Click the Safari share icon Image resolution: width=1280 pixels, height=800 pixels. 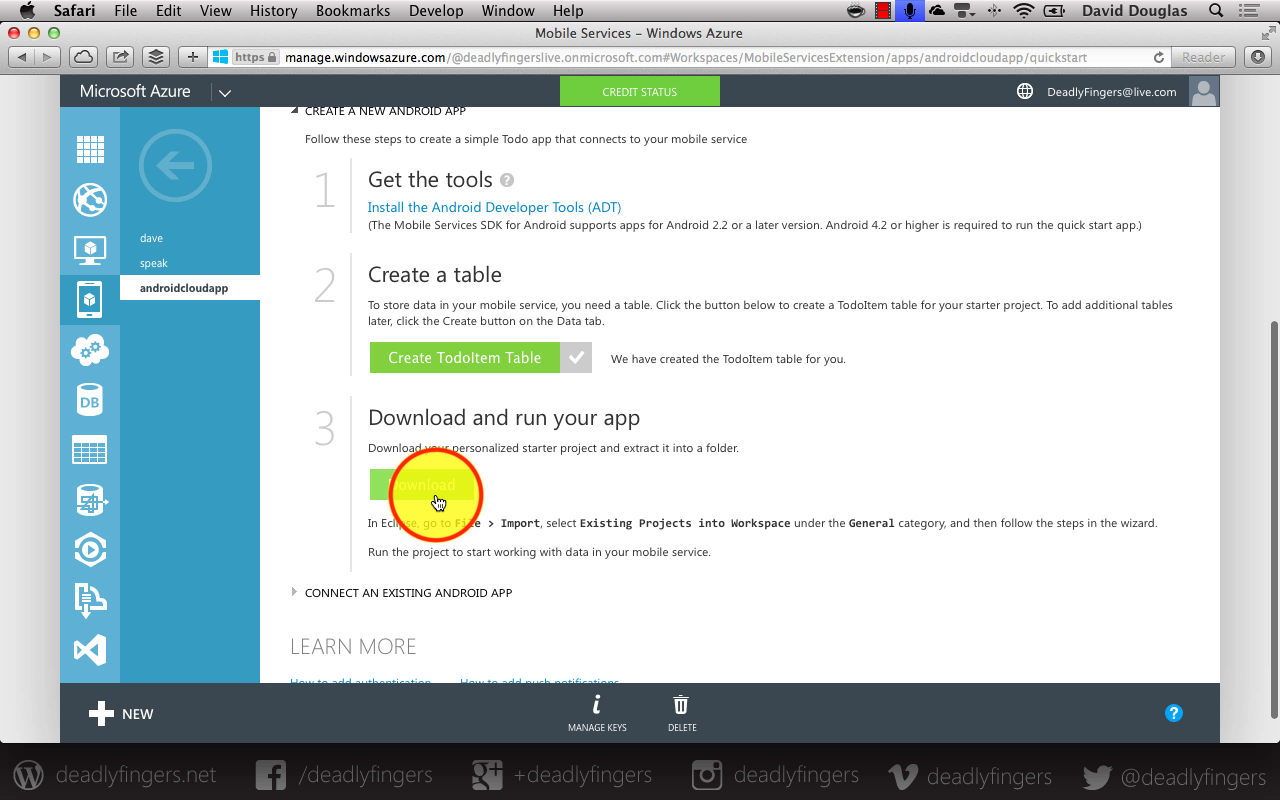point(119,57)
